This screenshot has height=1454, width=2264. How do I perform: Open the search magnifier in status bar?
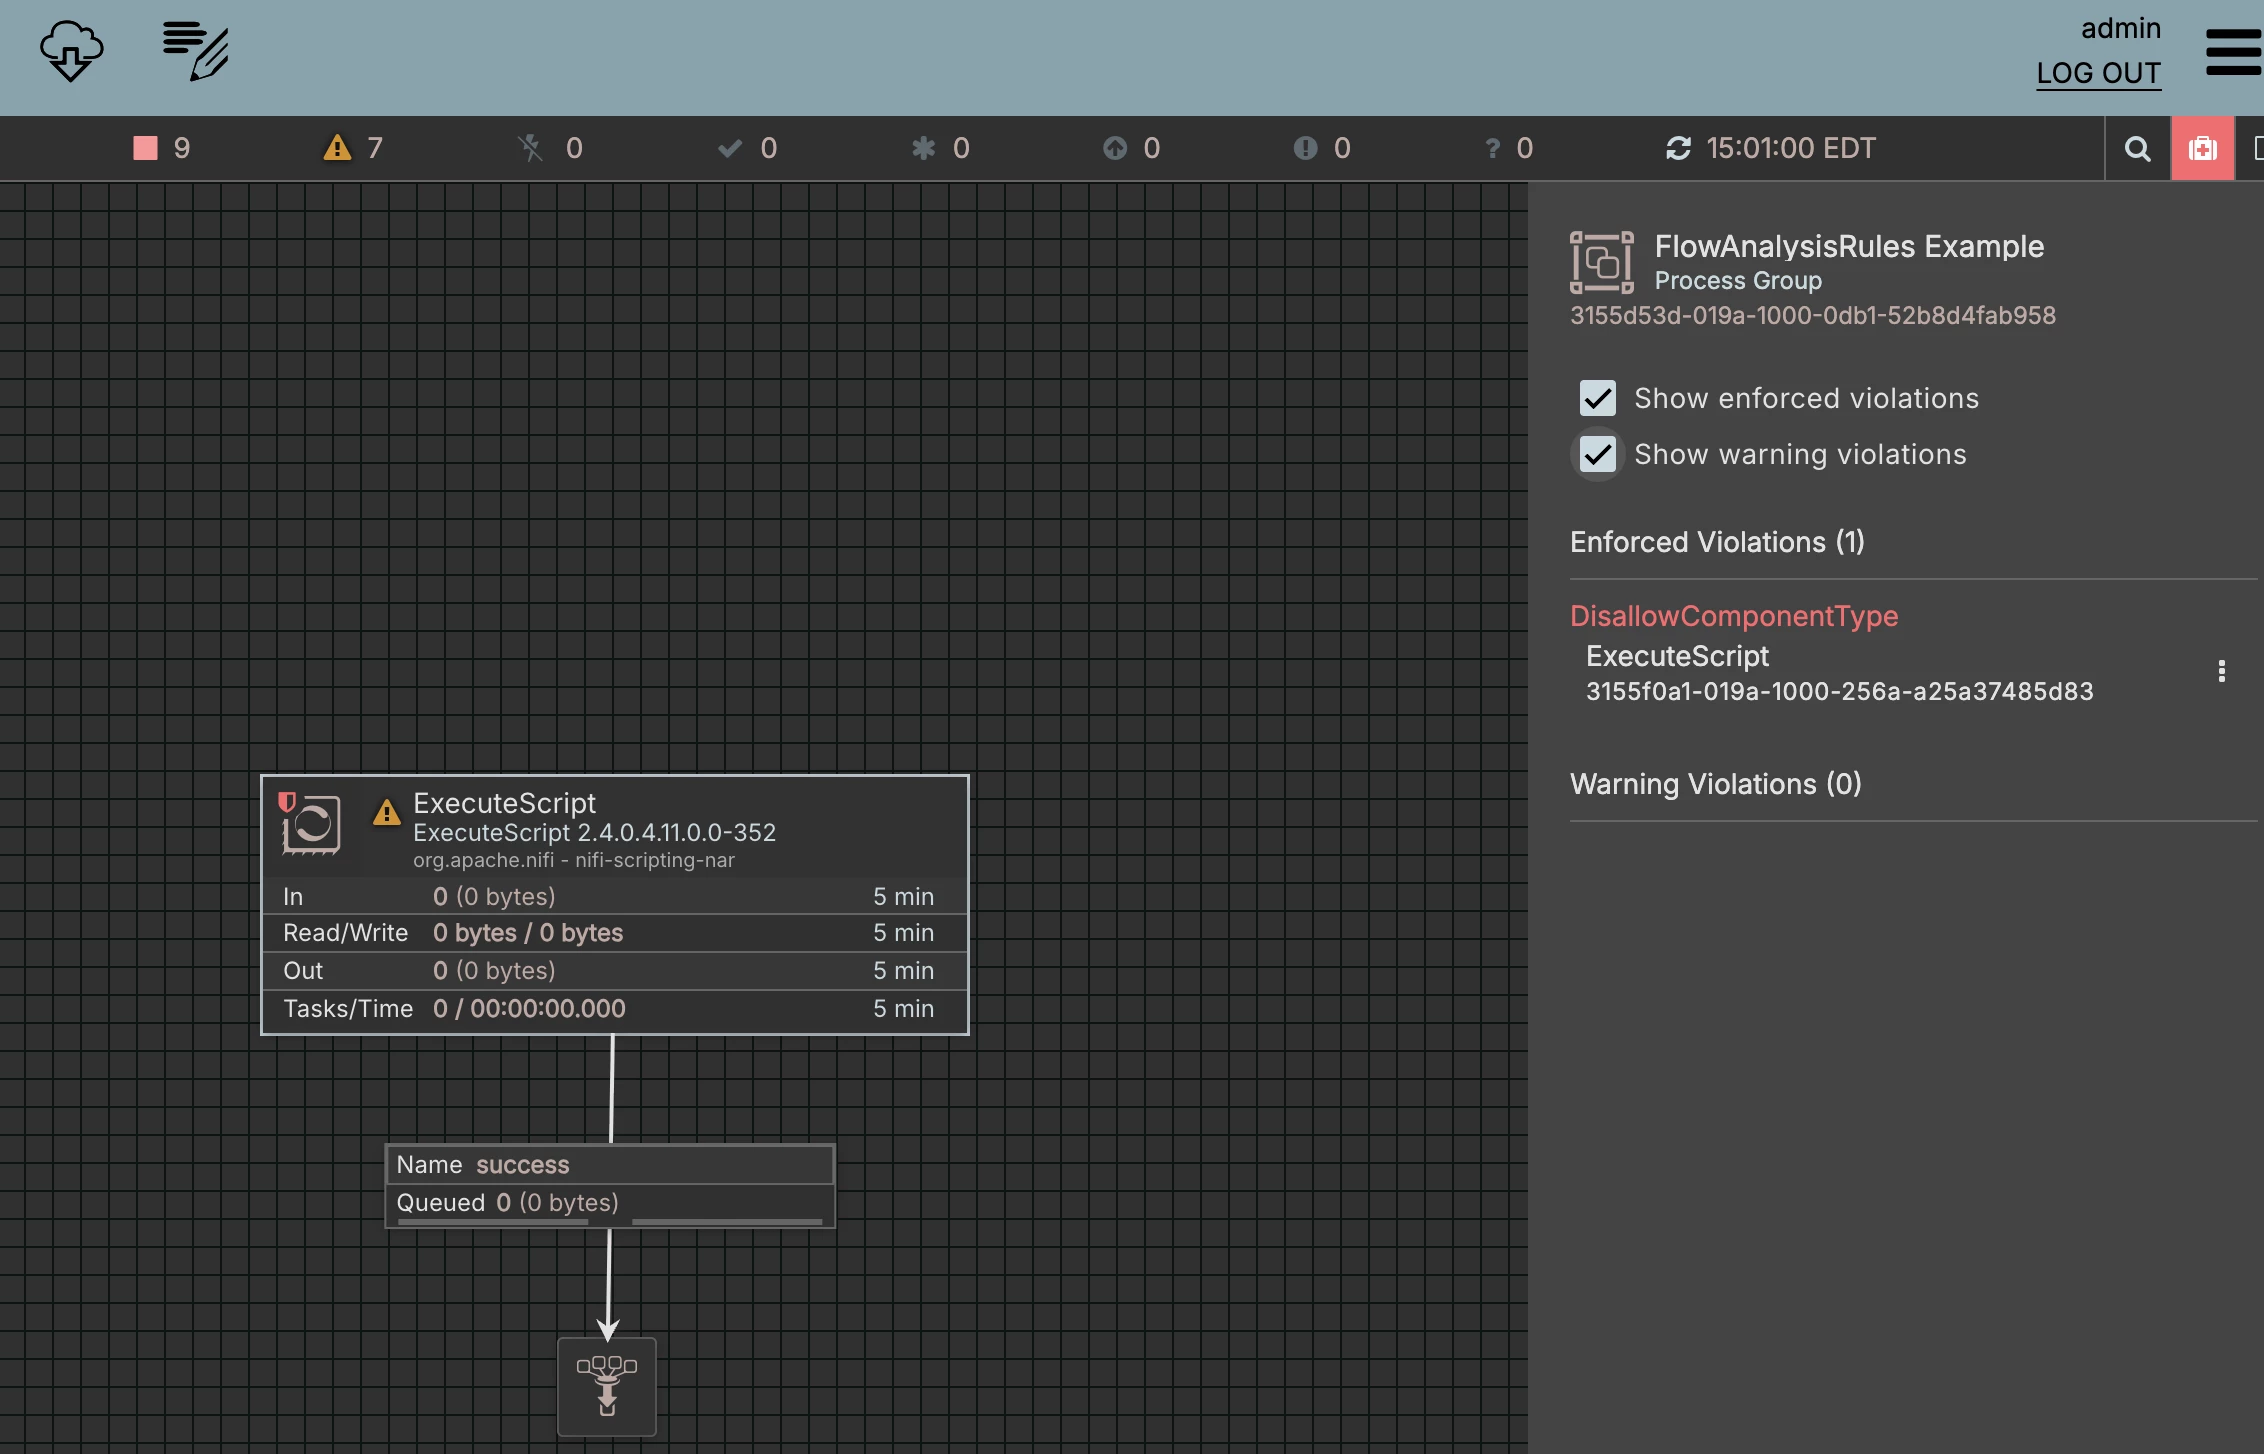[2137, 149]
